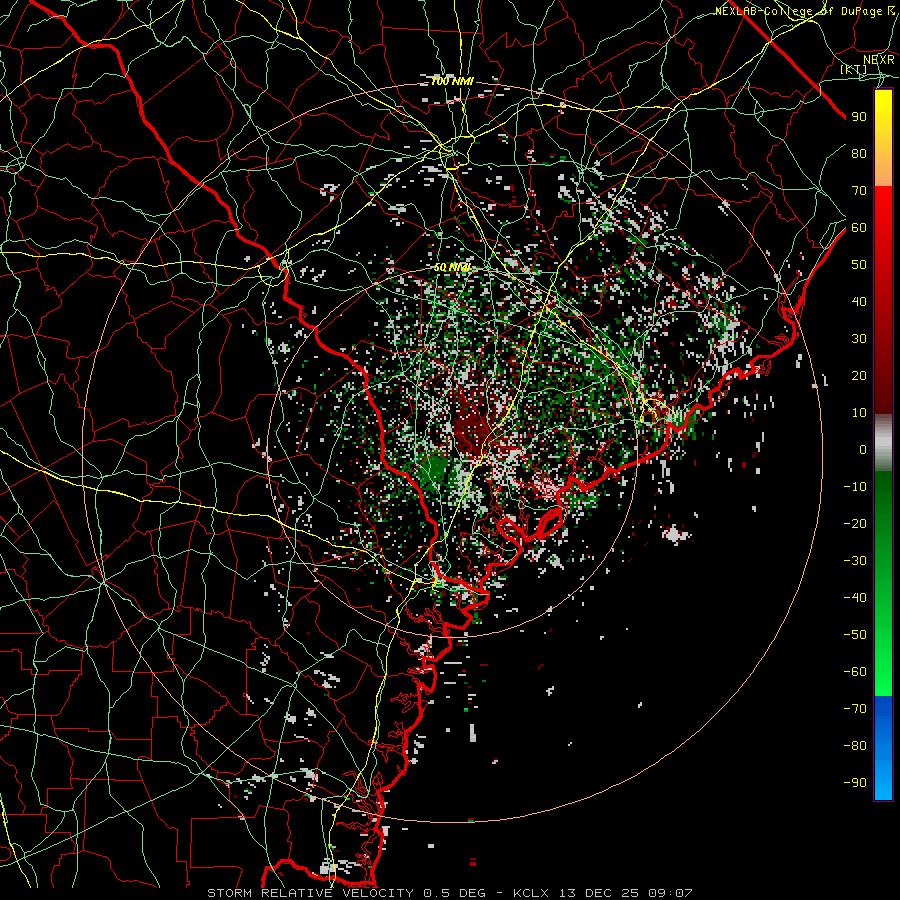Select the -40 scale value
900x900 pixels.
(855, 598)
